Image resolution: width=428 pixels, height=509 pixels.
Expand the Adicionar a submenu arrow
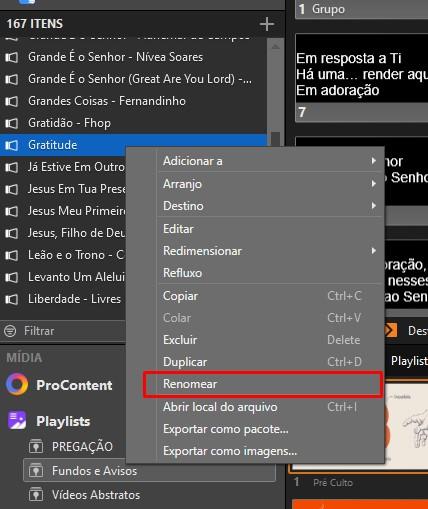point(373,161)
